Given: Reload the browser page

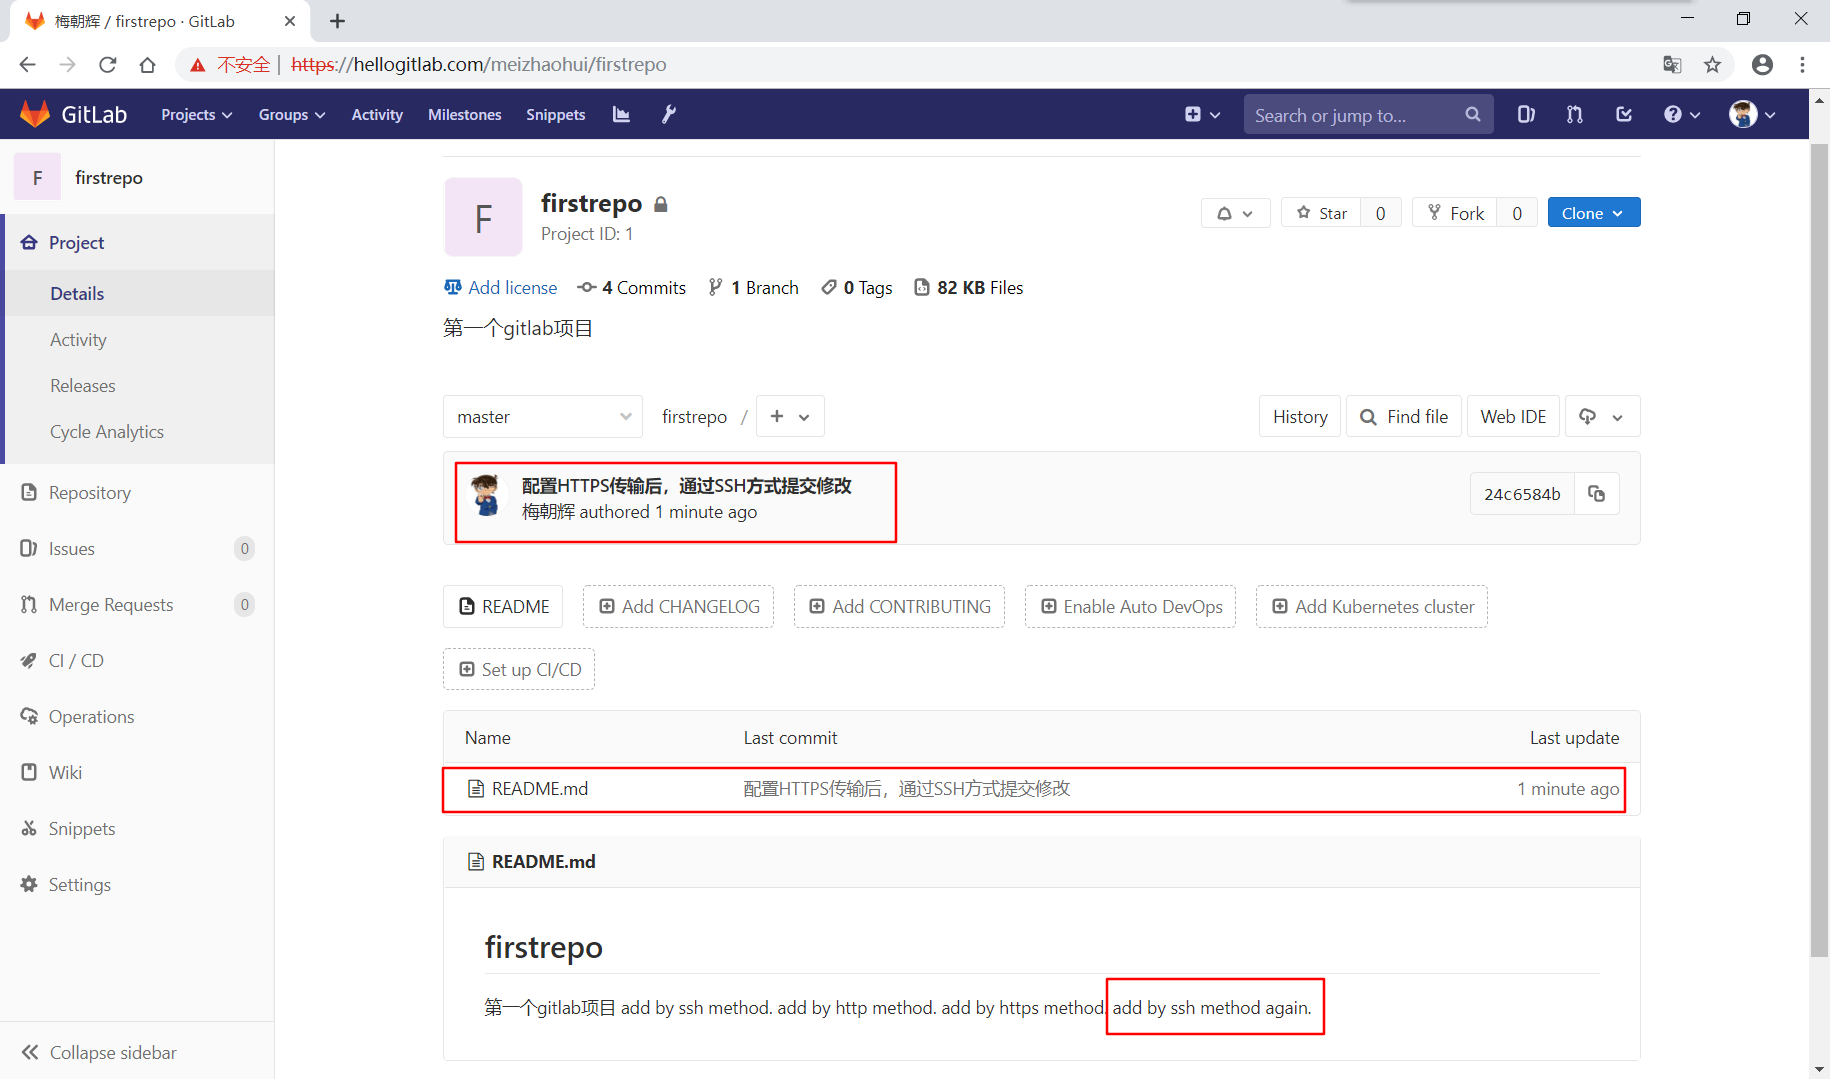Looking at the screenshot, I should 107,64.
